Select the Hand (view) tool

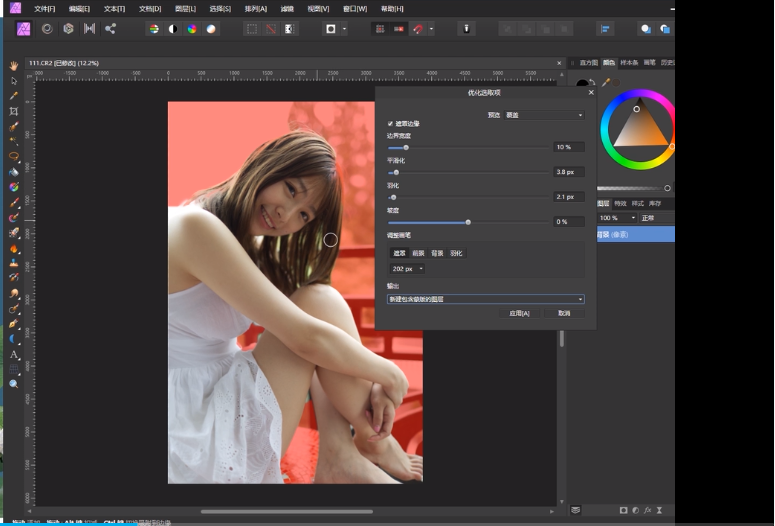[x=13, y=65]
